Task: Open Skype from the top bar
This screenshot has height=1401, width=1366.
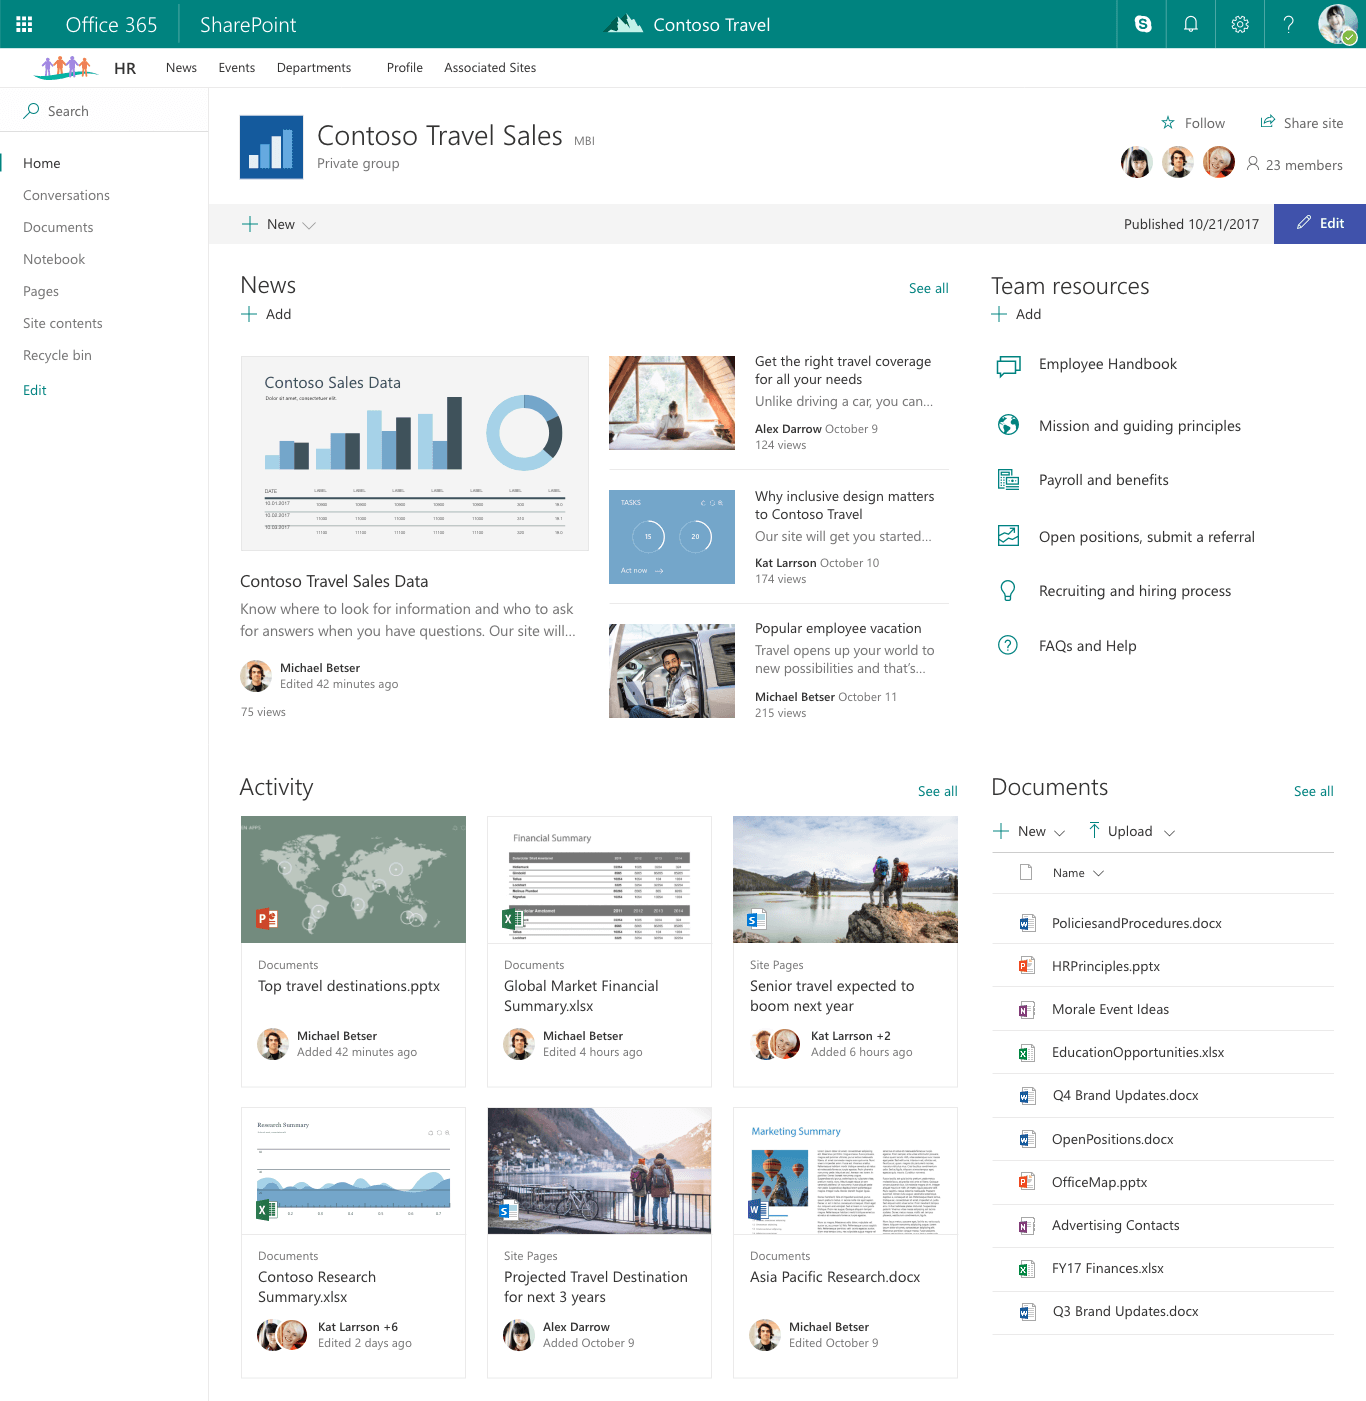Action: pyautogui.click(x=1141, y=24)
